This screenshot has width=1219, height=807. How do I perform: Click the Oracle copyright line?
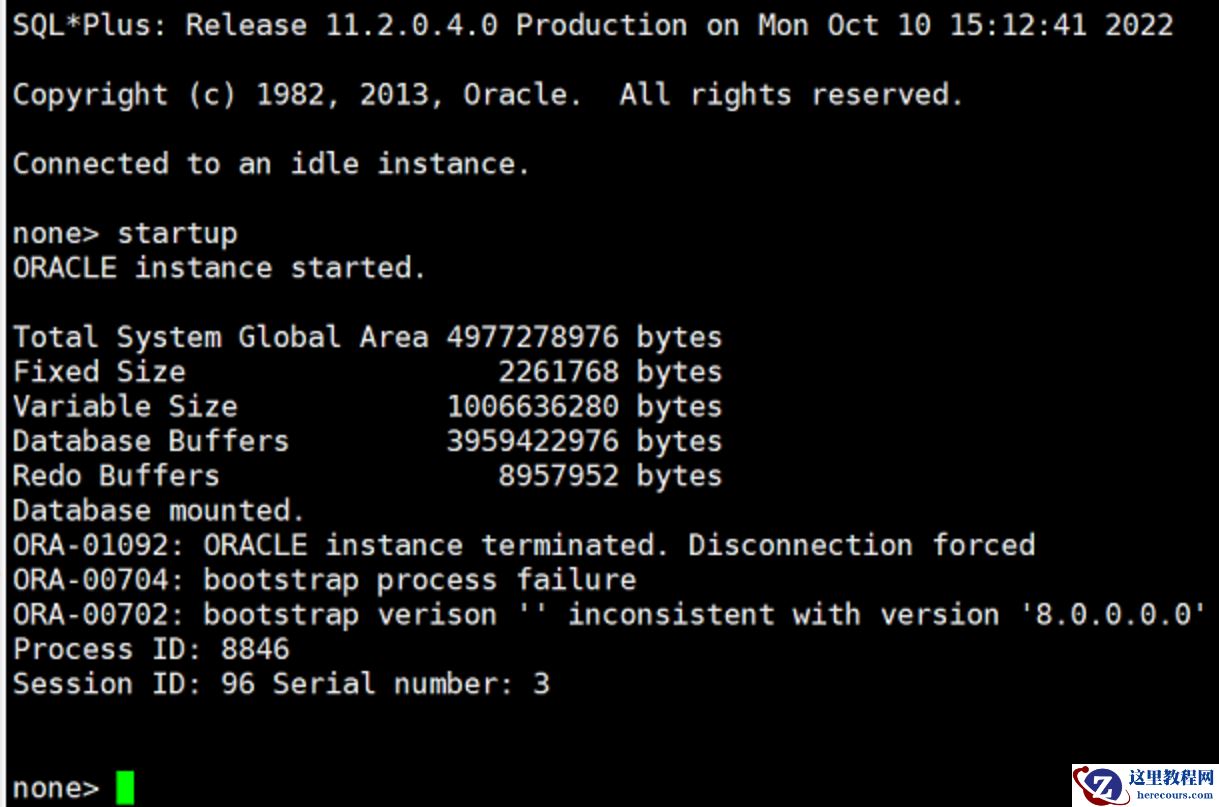pyautogui.click(x=488, y=95)
